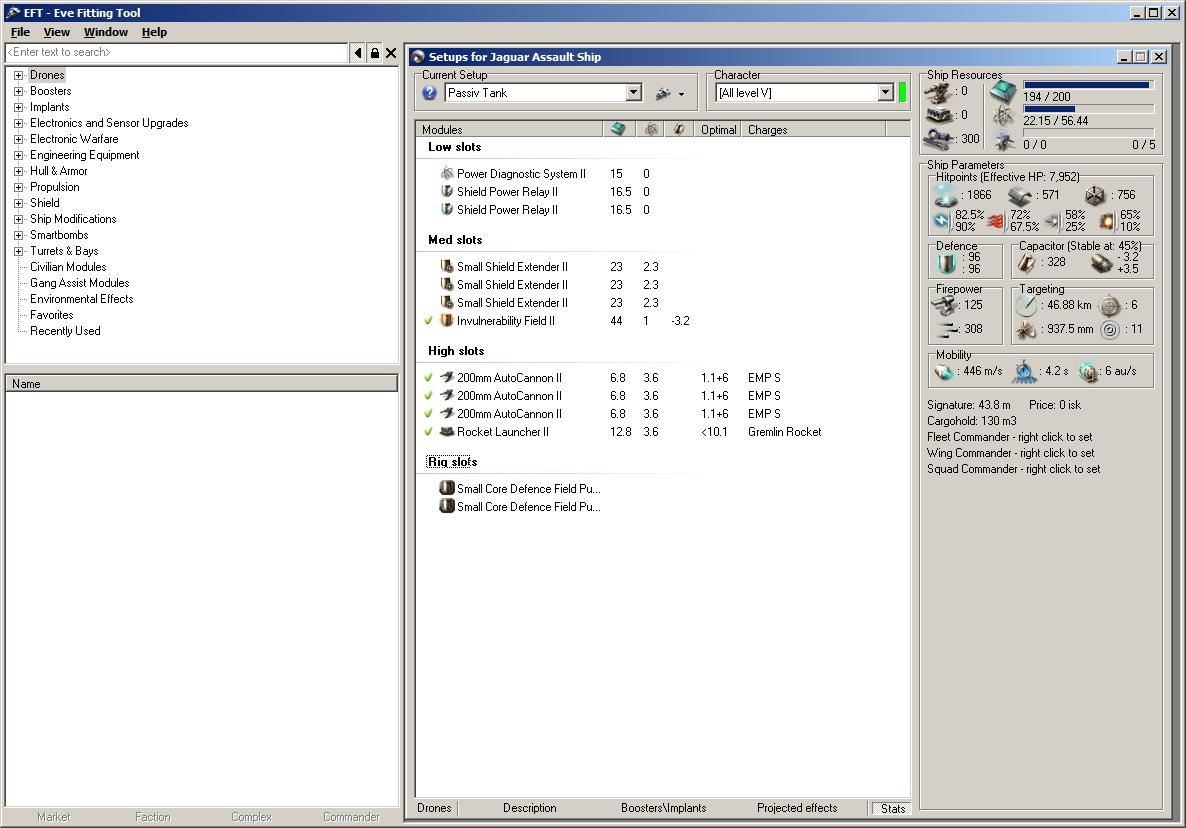The image size is (1186, 828).
Task: Click the max locked targets icon showing 6
Action: 1110,305
